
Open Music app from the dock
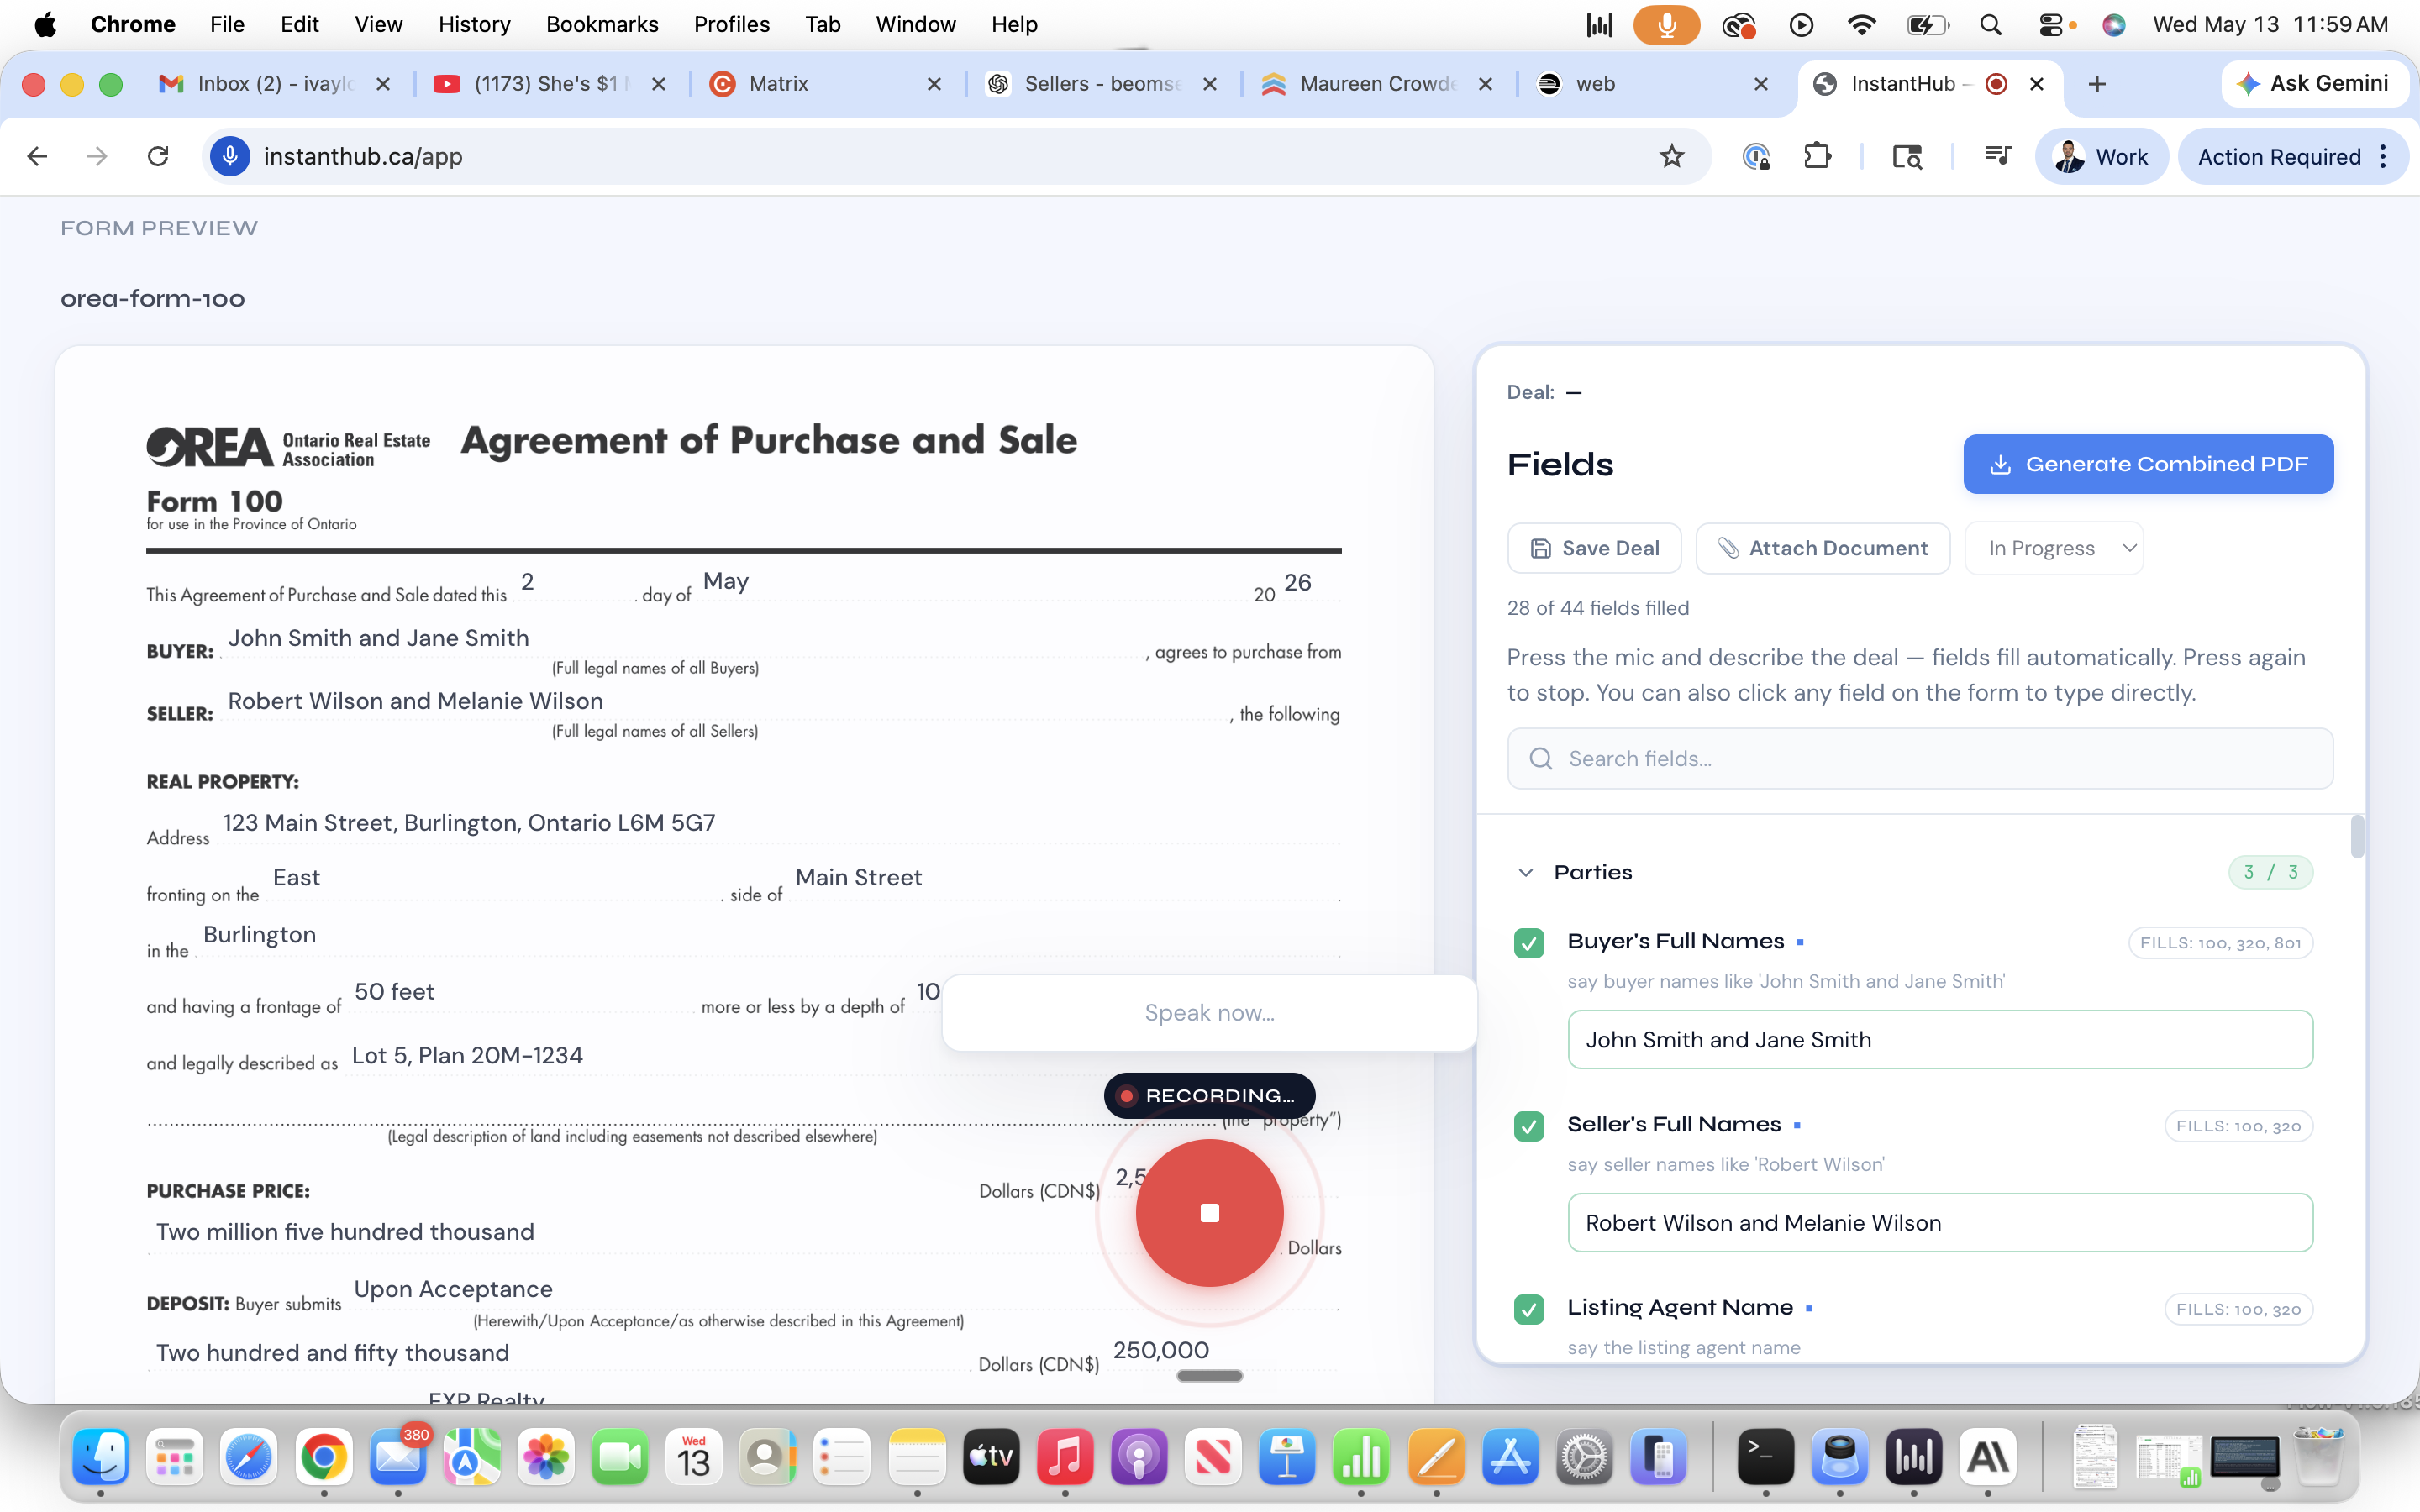pos(1065,1456)
